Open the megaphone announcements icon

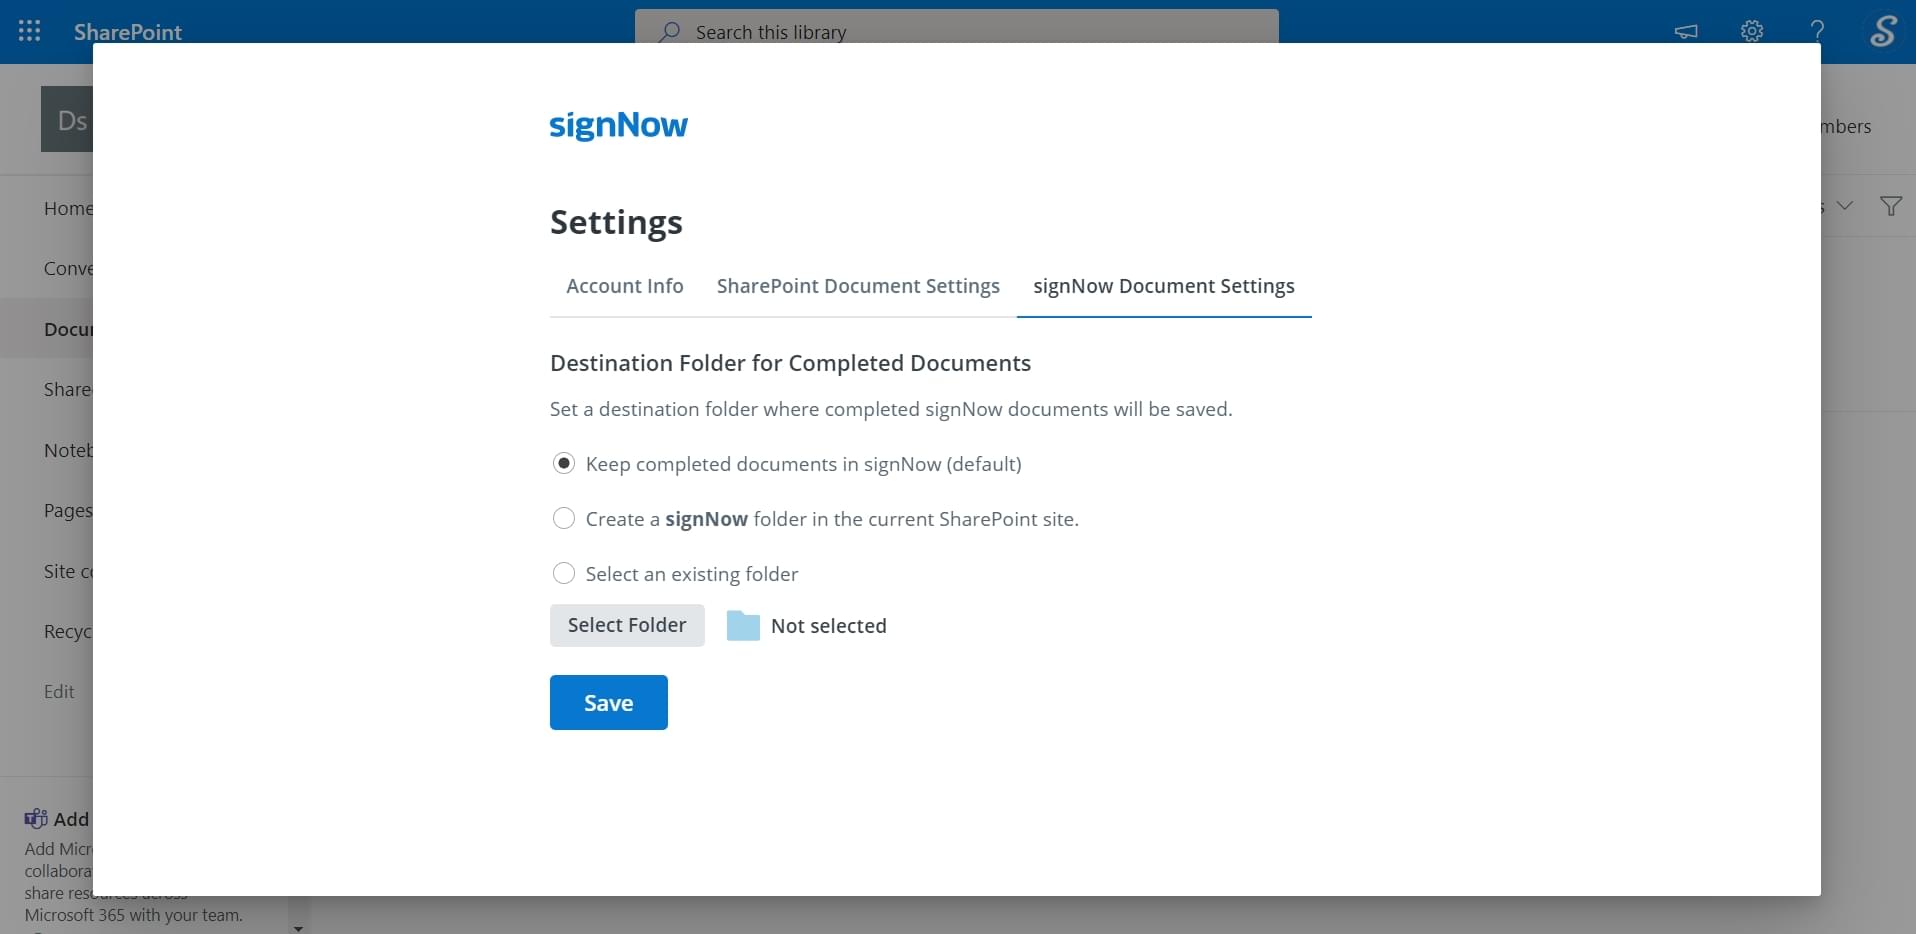coord(1686,31)
